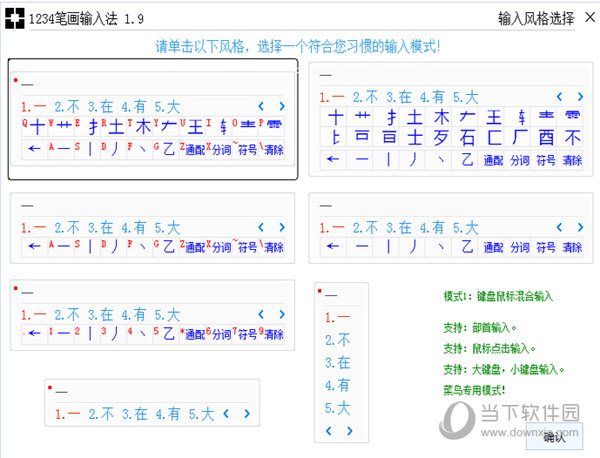Image resolution: width=600 pixels, height=458 pixels.
Task: Click the 9-labeled 清除 clear button
Action: tap(271, 334)
